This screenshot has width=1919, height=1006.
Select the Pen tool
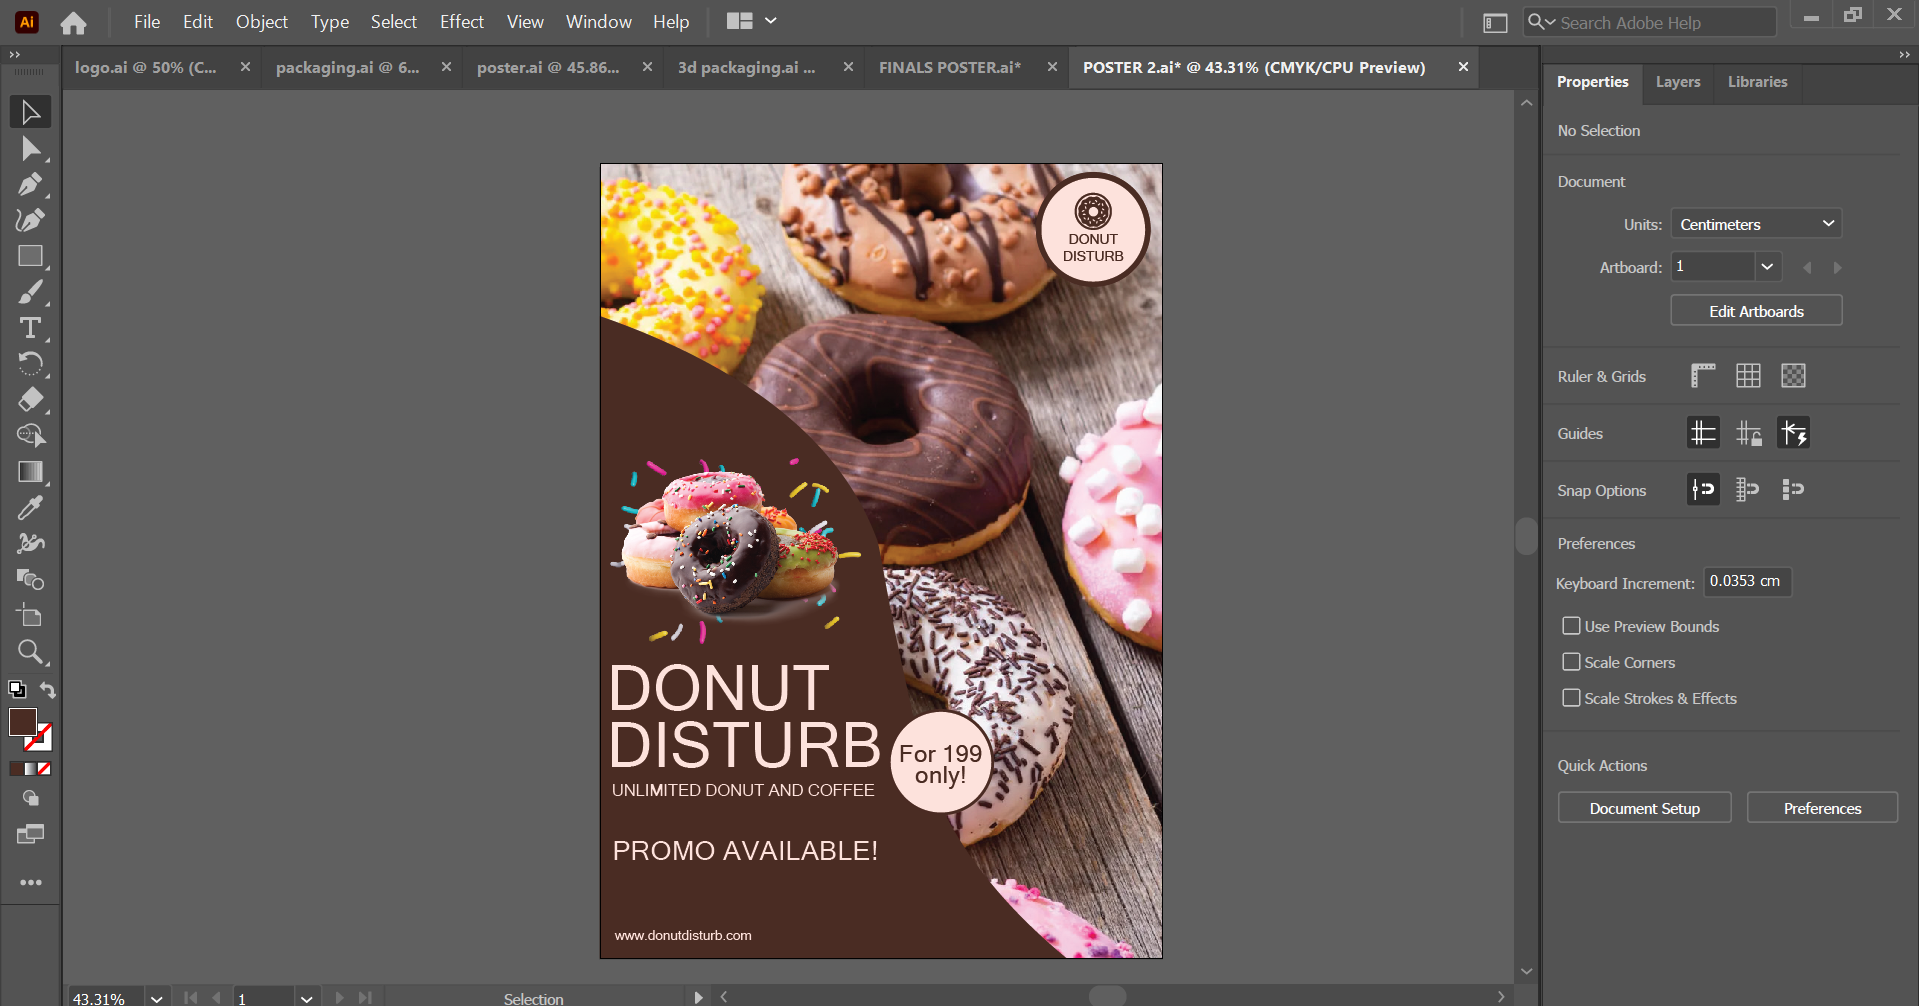pyautogui.click(x=30, y=185)
